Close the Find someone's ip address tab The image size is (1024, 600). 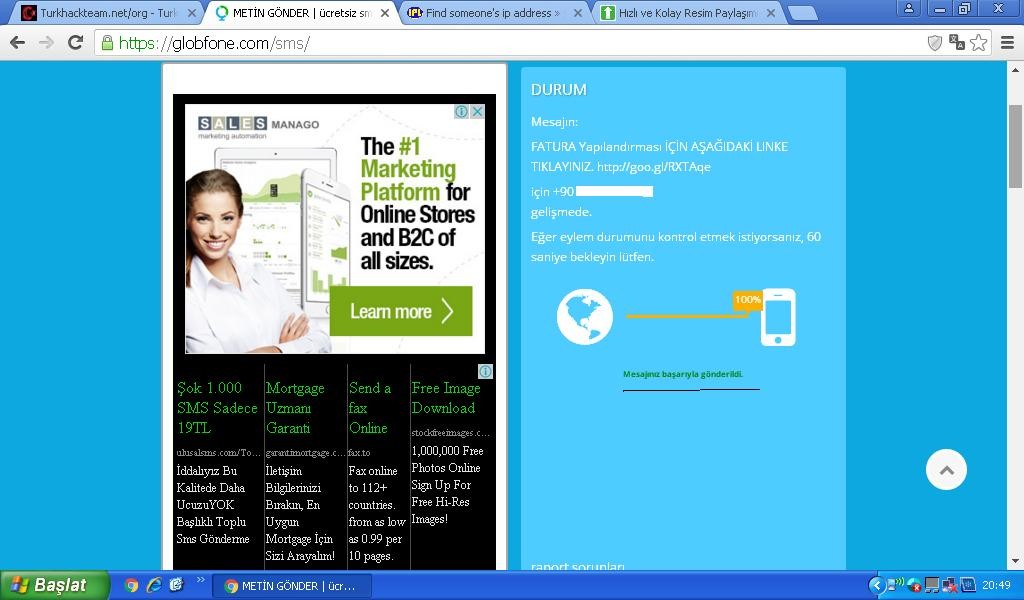(x=578, y=13)
